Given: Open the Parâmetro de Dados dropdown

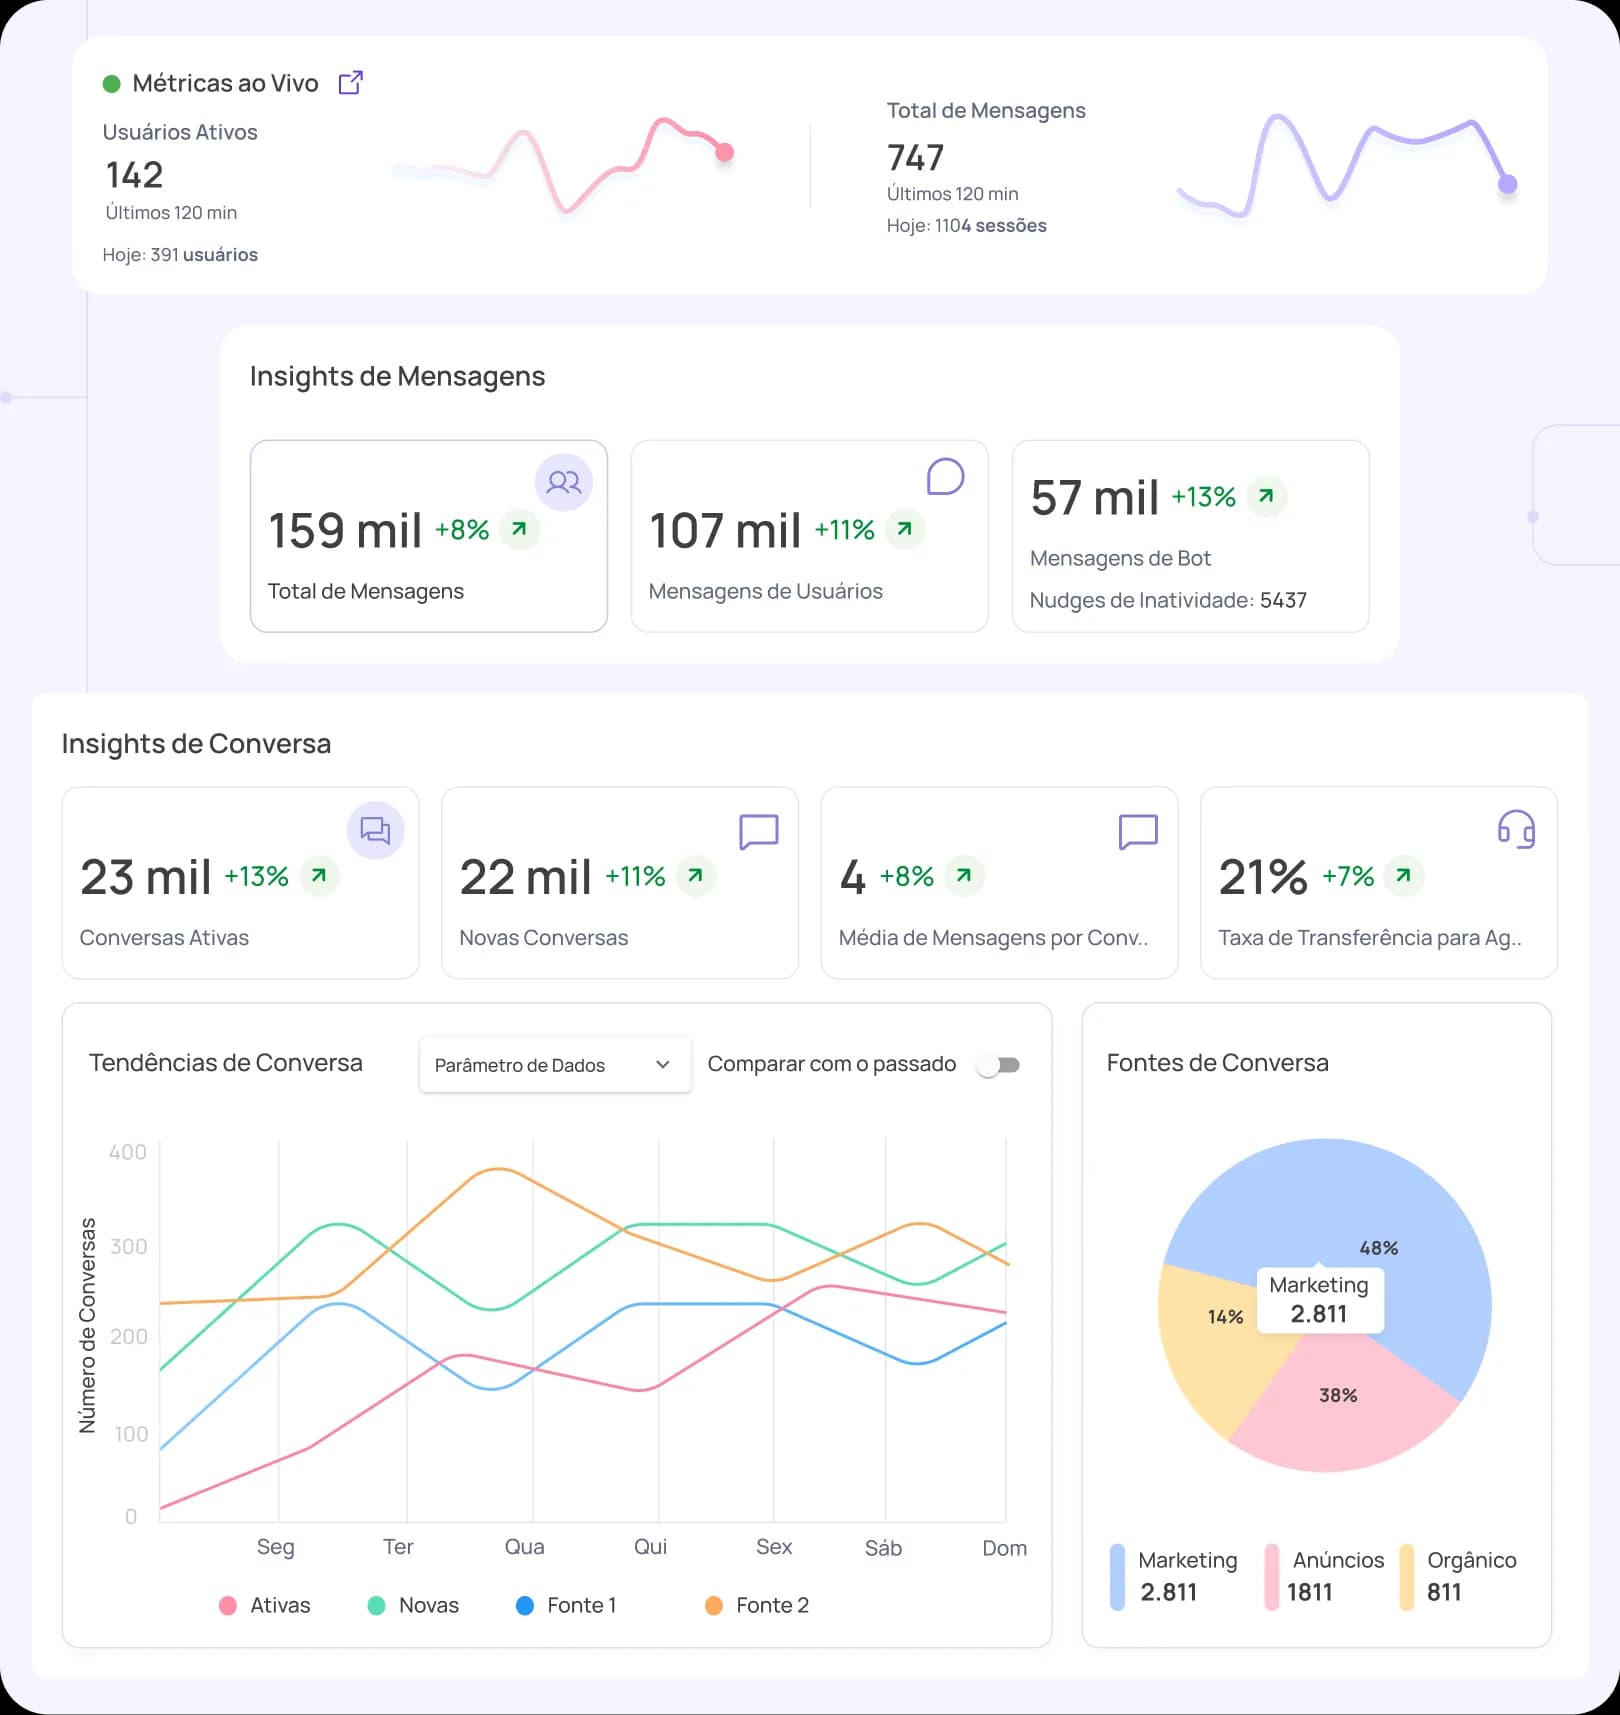Looking at the screenshot, I should point(554,1065).
